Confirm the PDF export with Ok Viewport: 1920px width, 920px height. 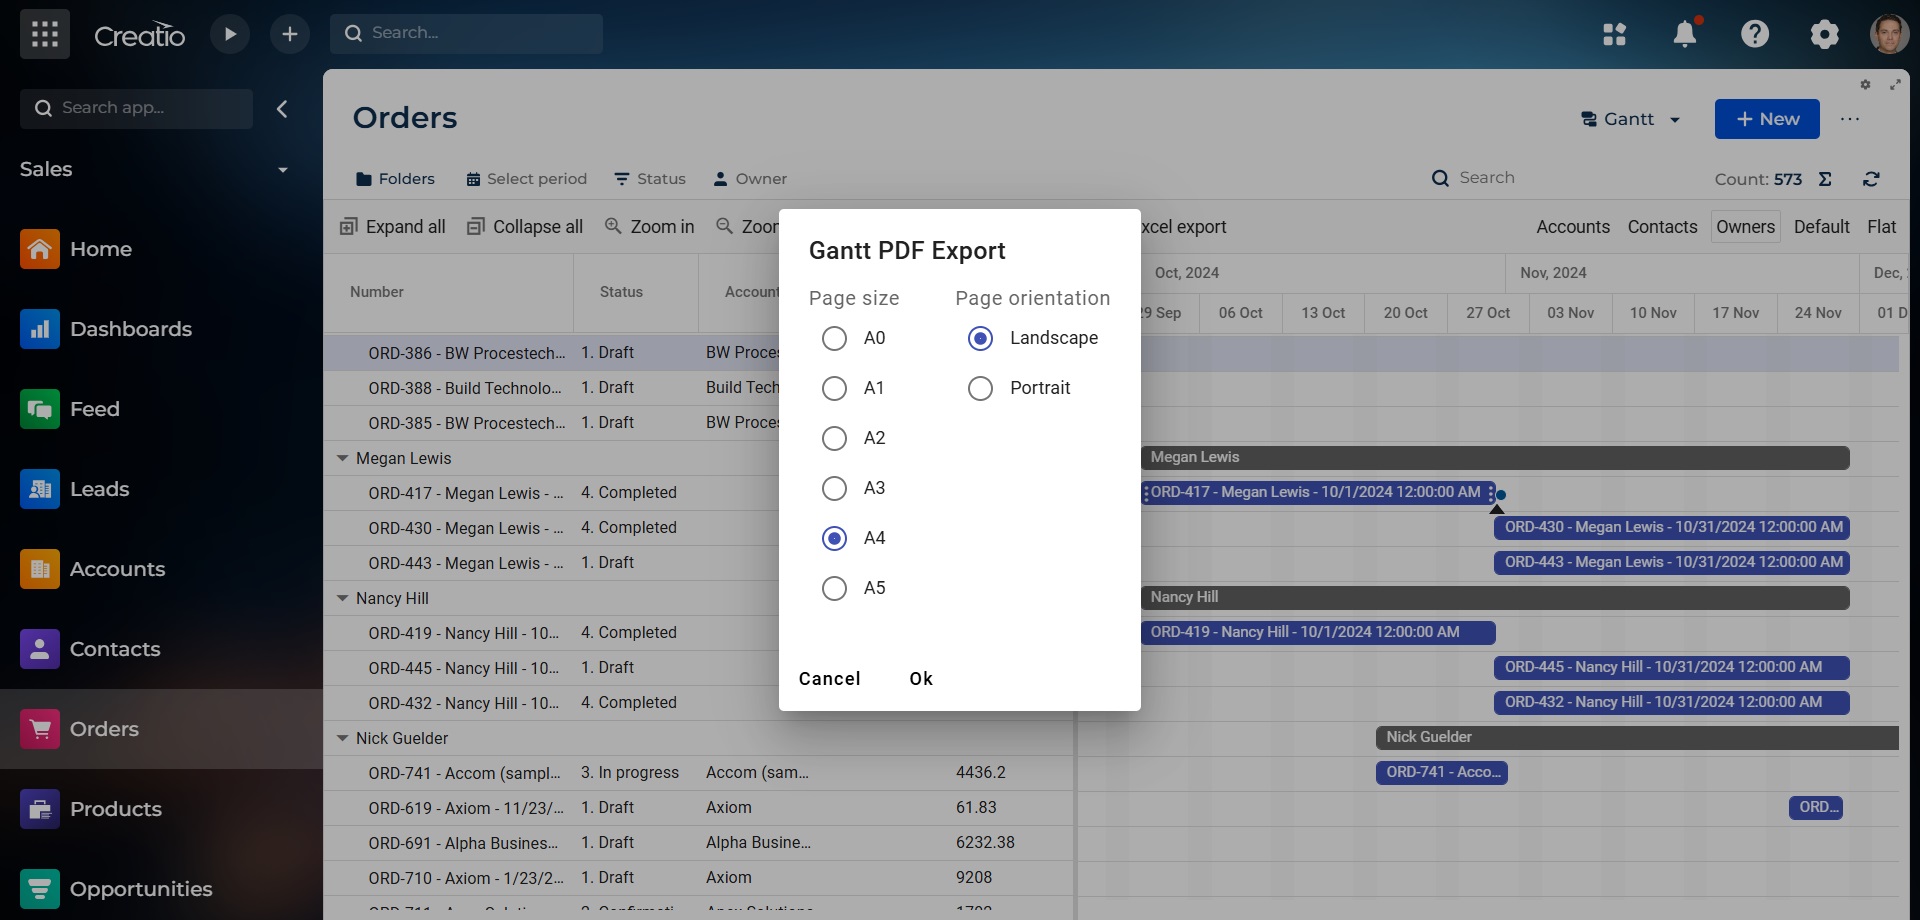(920, 678)
